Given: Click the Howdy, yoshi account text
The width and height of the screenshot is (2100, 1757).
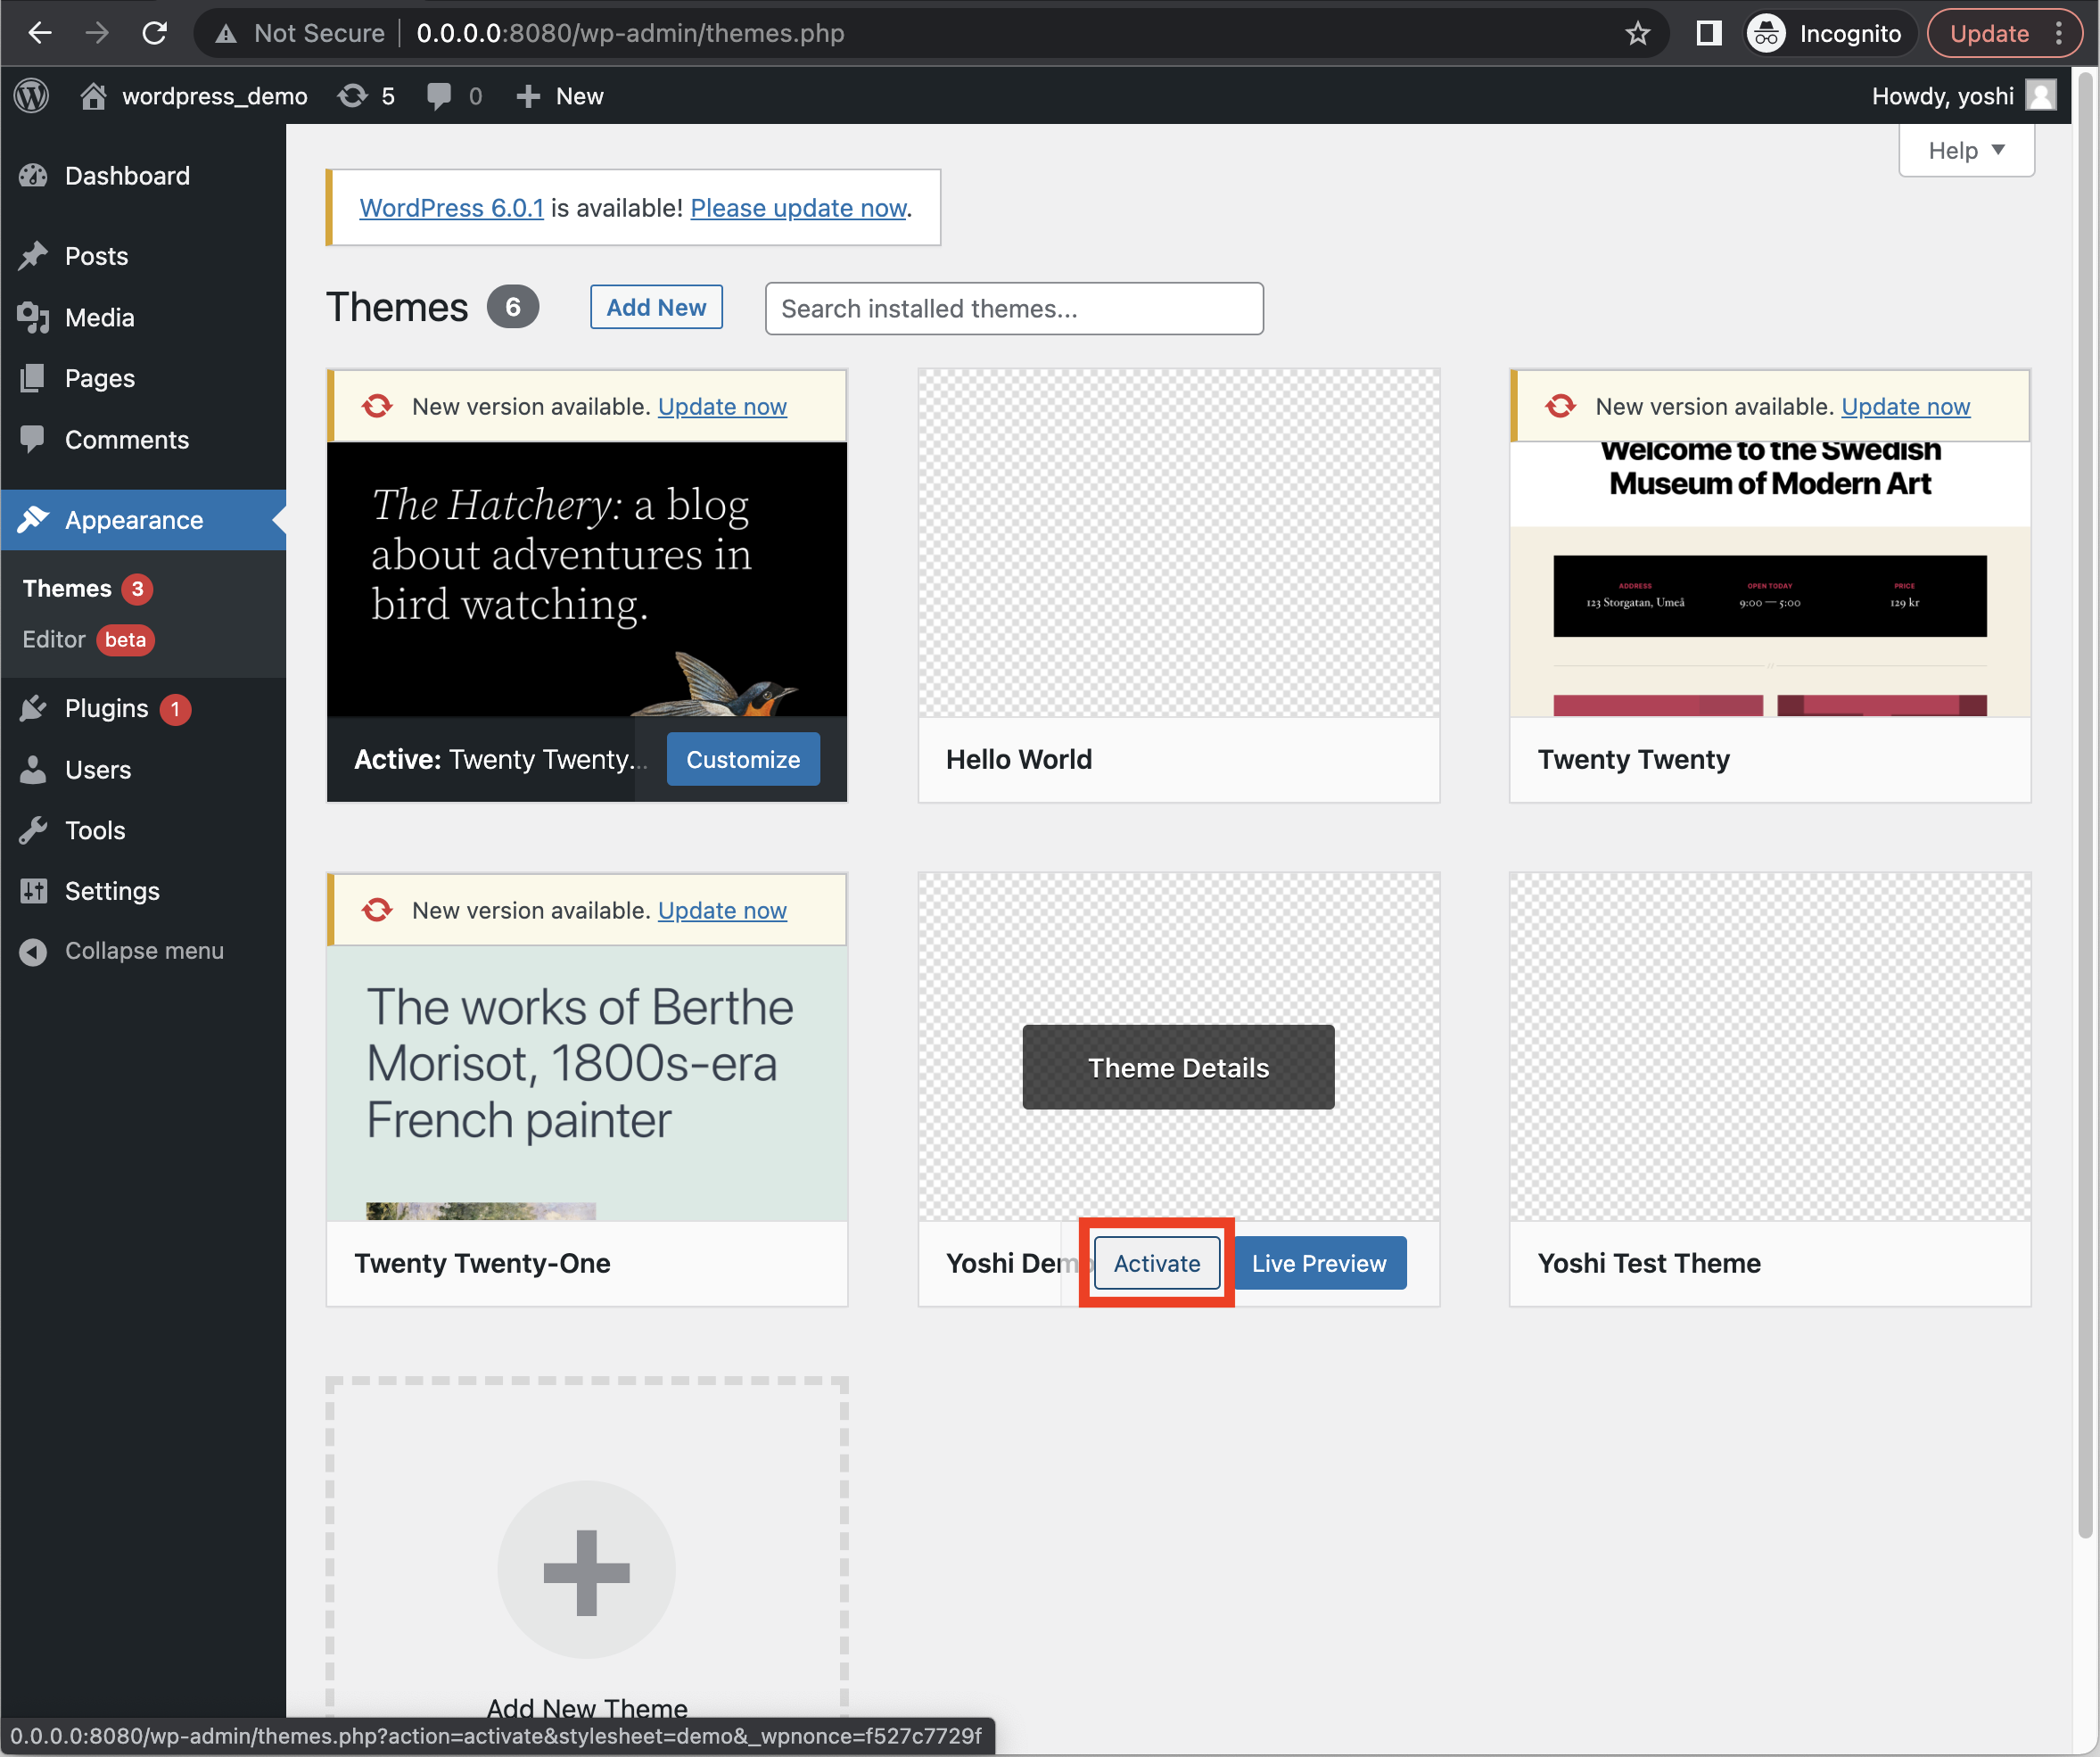Looking at the screenshot, I should 1942,96.
